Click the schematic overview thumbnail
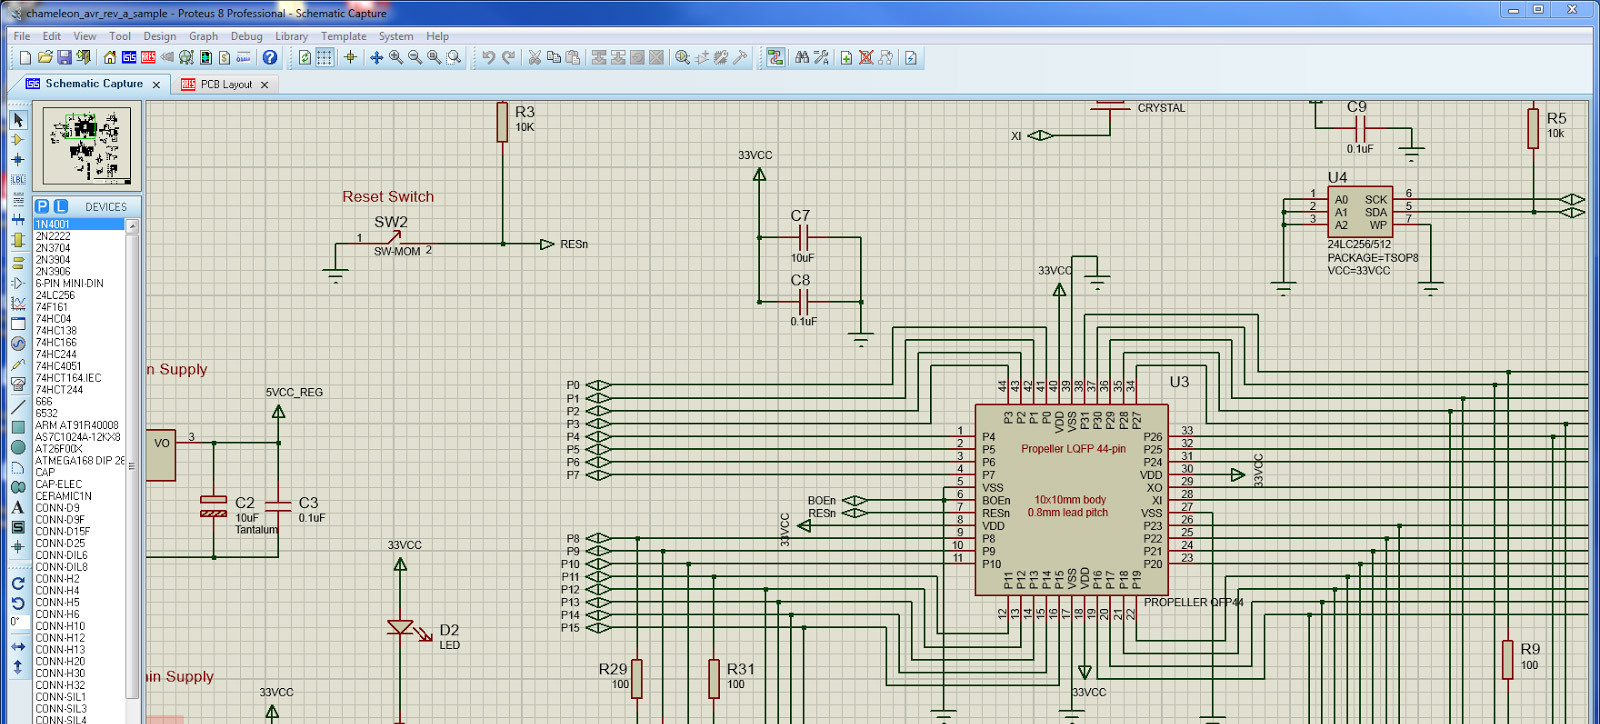The height and width of the screenshot is (724, 1600). tap(87, 145)
